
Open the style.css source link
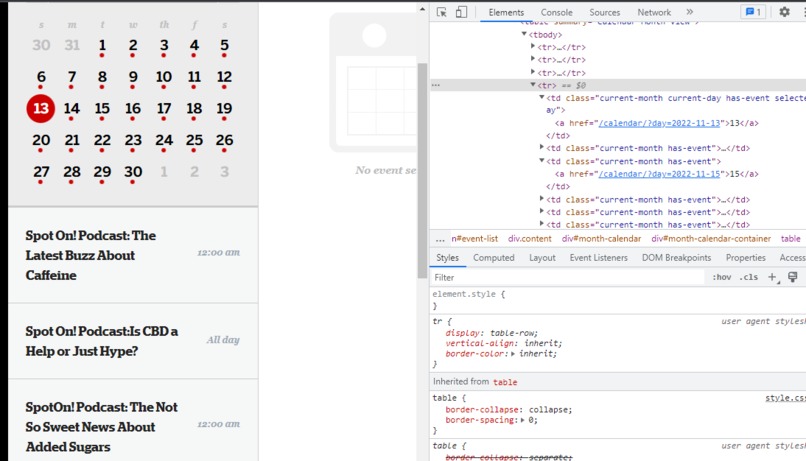(785, 398)
